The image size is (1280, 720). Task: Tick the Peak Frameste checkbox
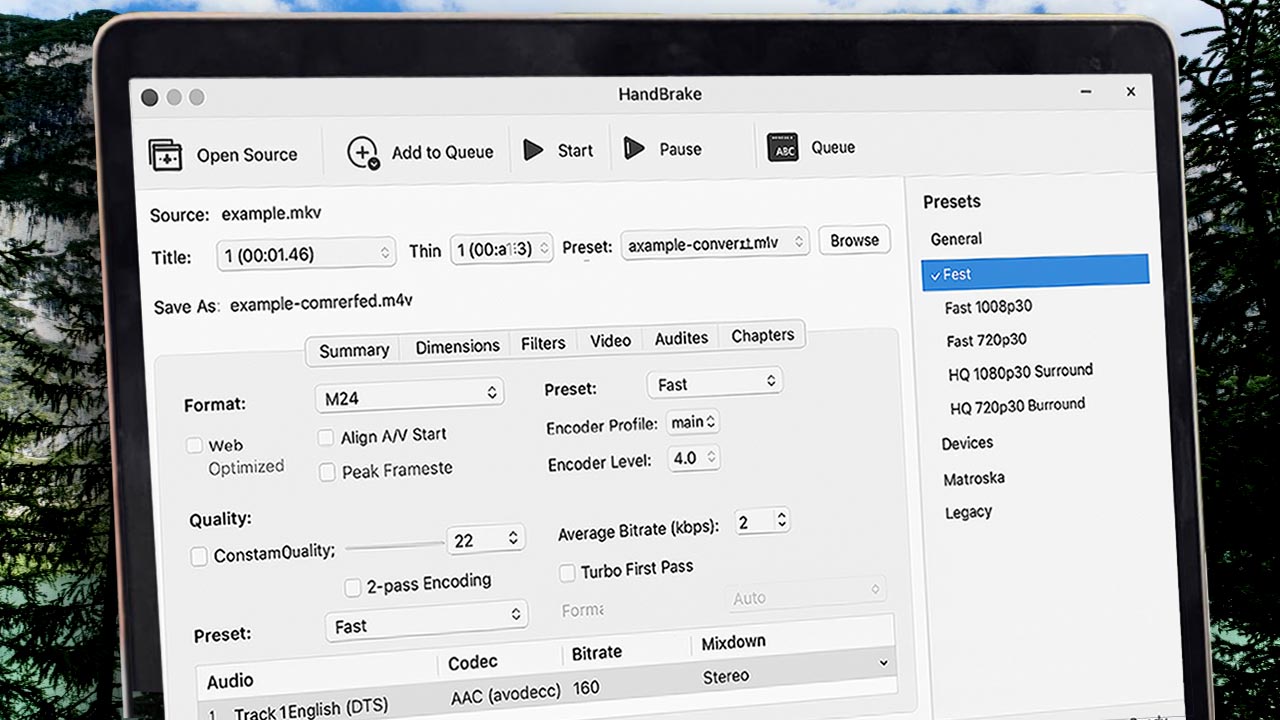click(327, 472)
